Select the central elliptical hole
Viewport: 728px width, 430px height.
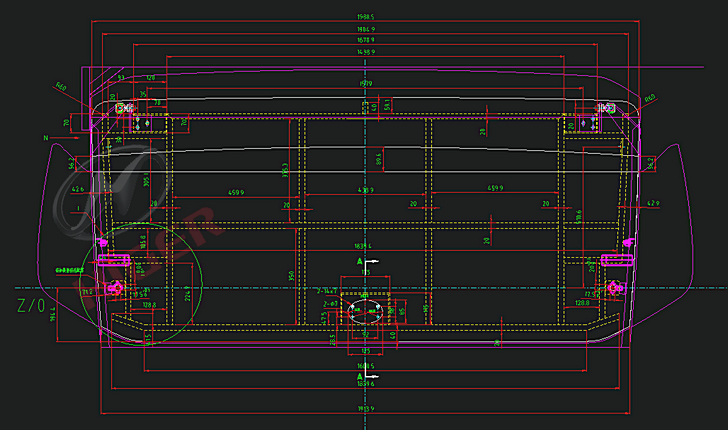tap(365, 311)
